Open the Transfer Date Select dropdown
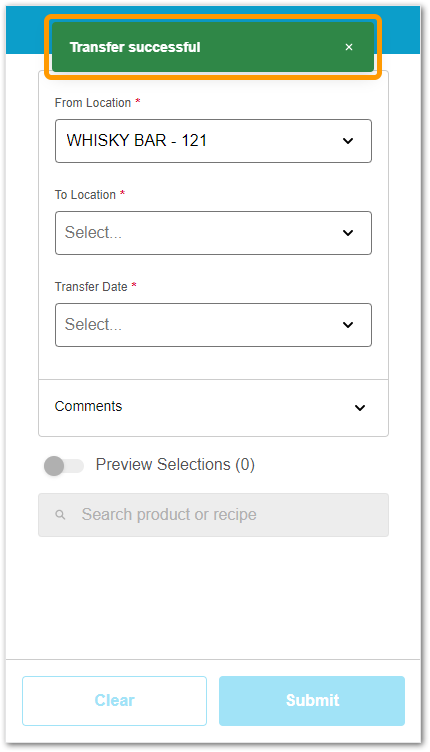This screenshot has width=430, height=752. click(213, 325)
